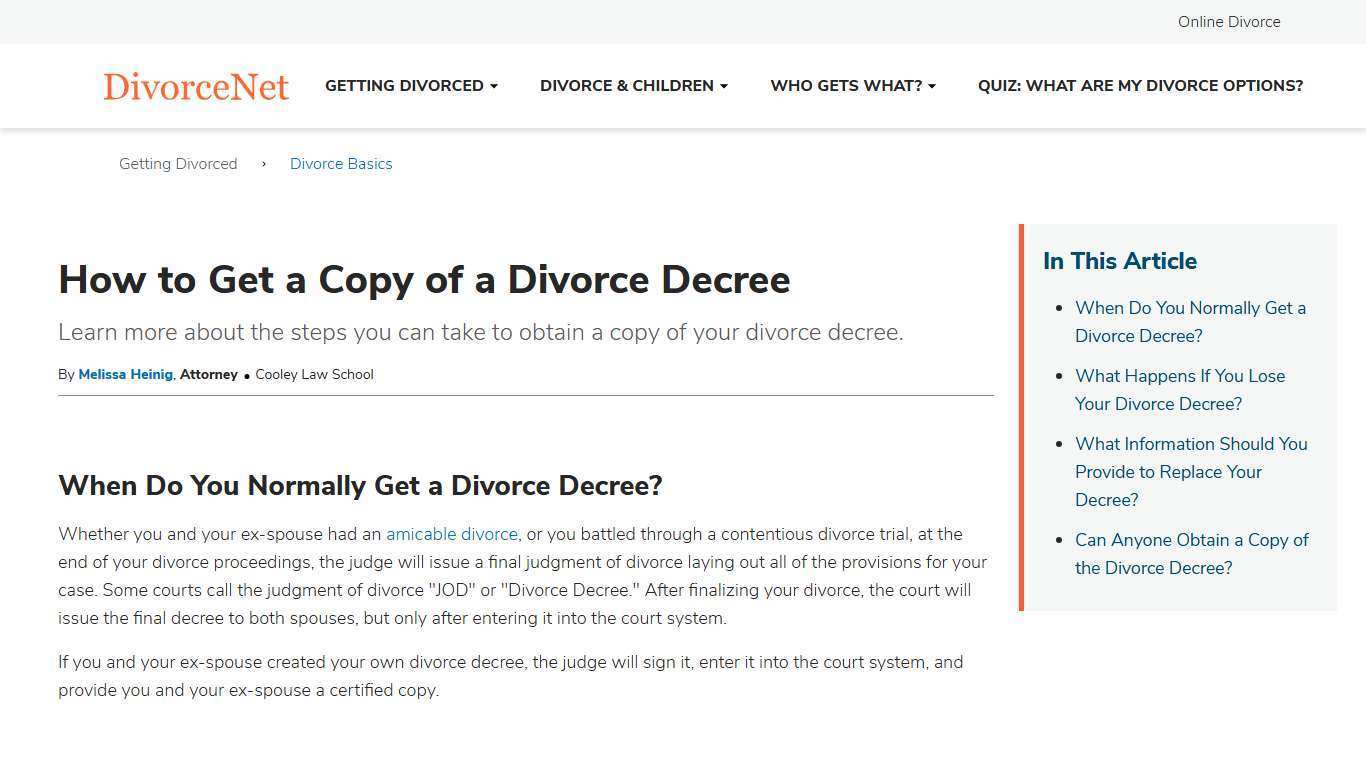Navigate to Getting Divorced breadcrumb
Image resolution: width=1366 pixels, height=768 pixels.
click(178, 164)
